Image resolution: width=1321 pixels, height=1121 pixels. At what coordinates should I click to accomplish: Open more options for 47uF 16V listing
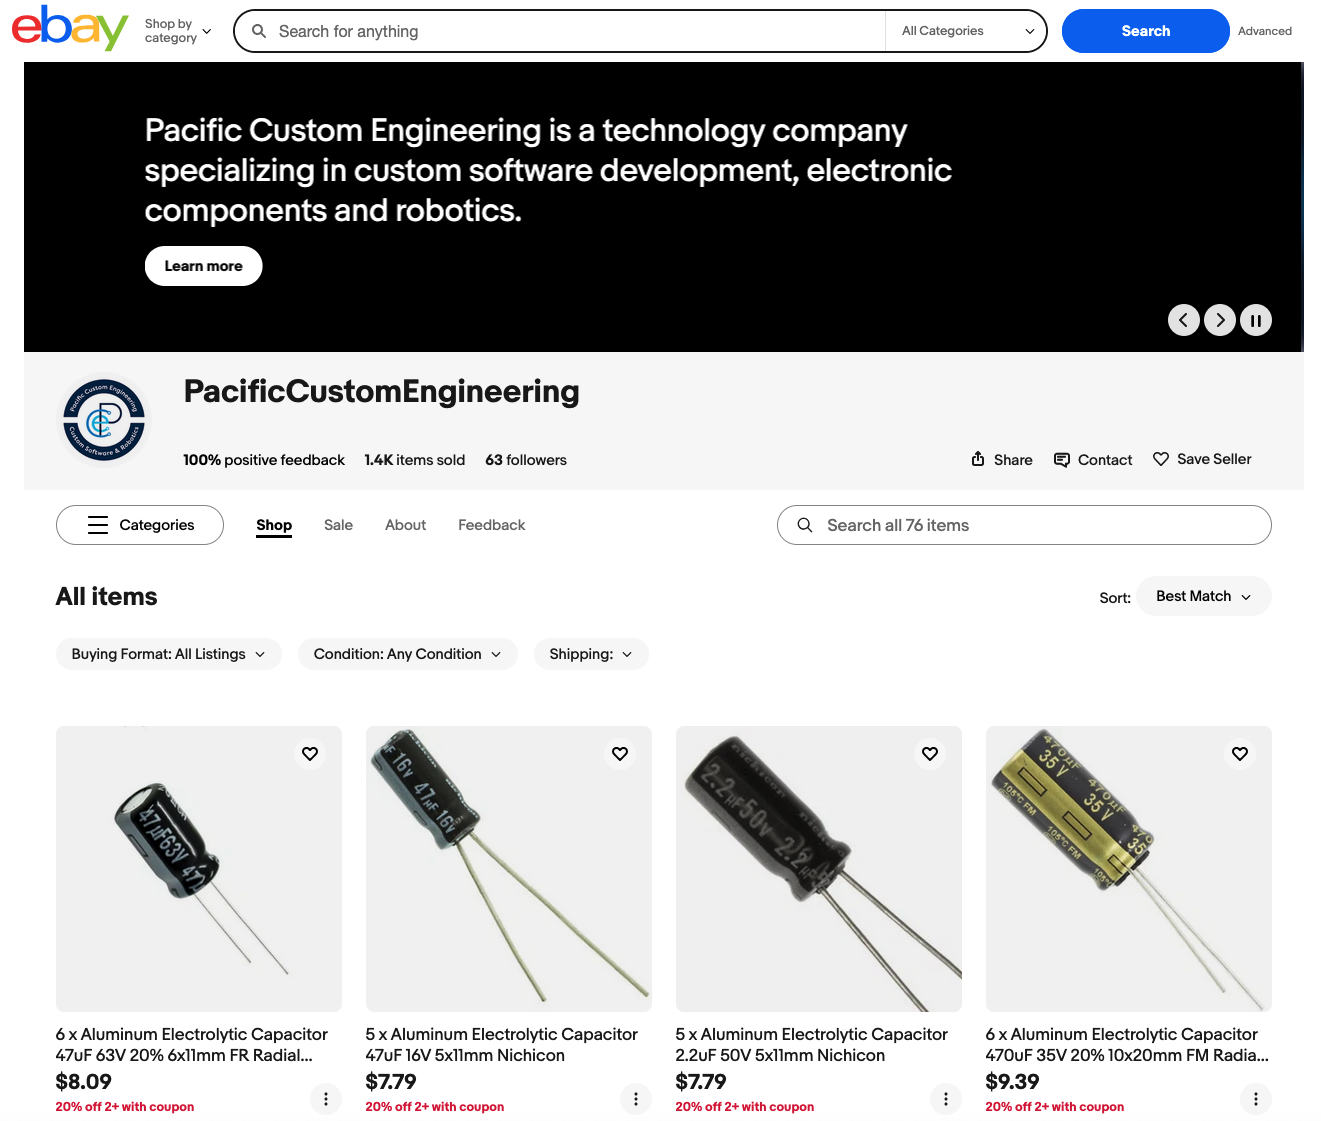[636, 1099]
